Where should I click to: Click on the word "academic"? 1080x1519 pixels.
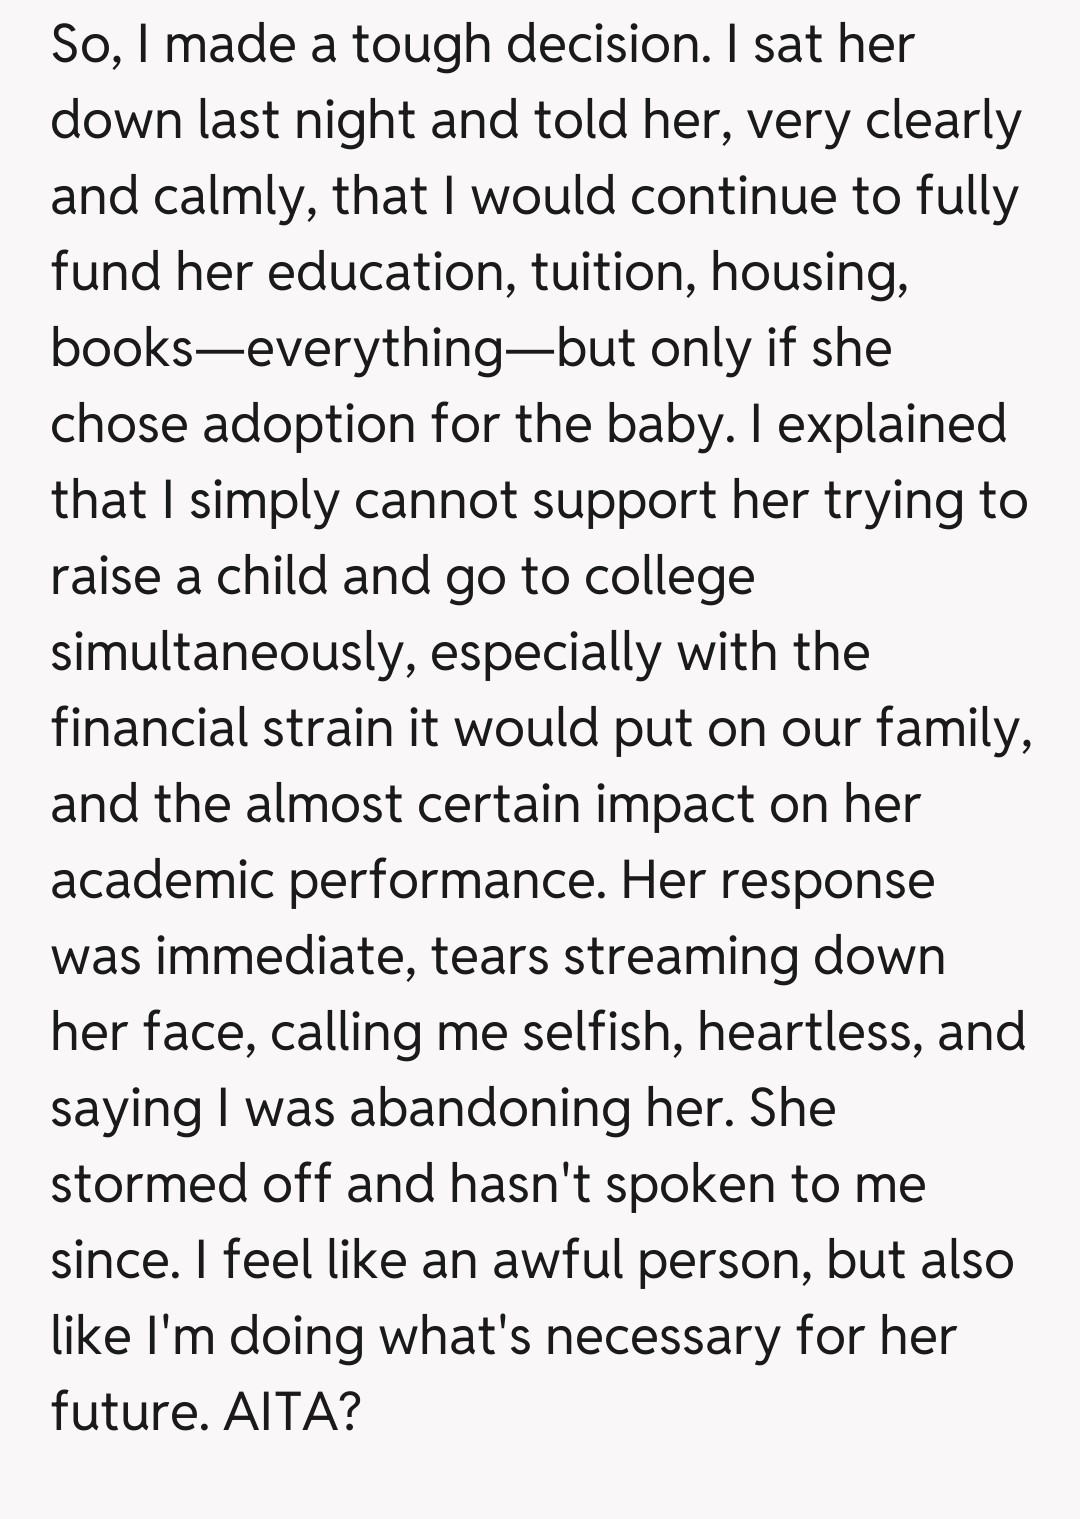(x=162, y=880)
